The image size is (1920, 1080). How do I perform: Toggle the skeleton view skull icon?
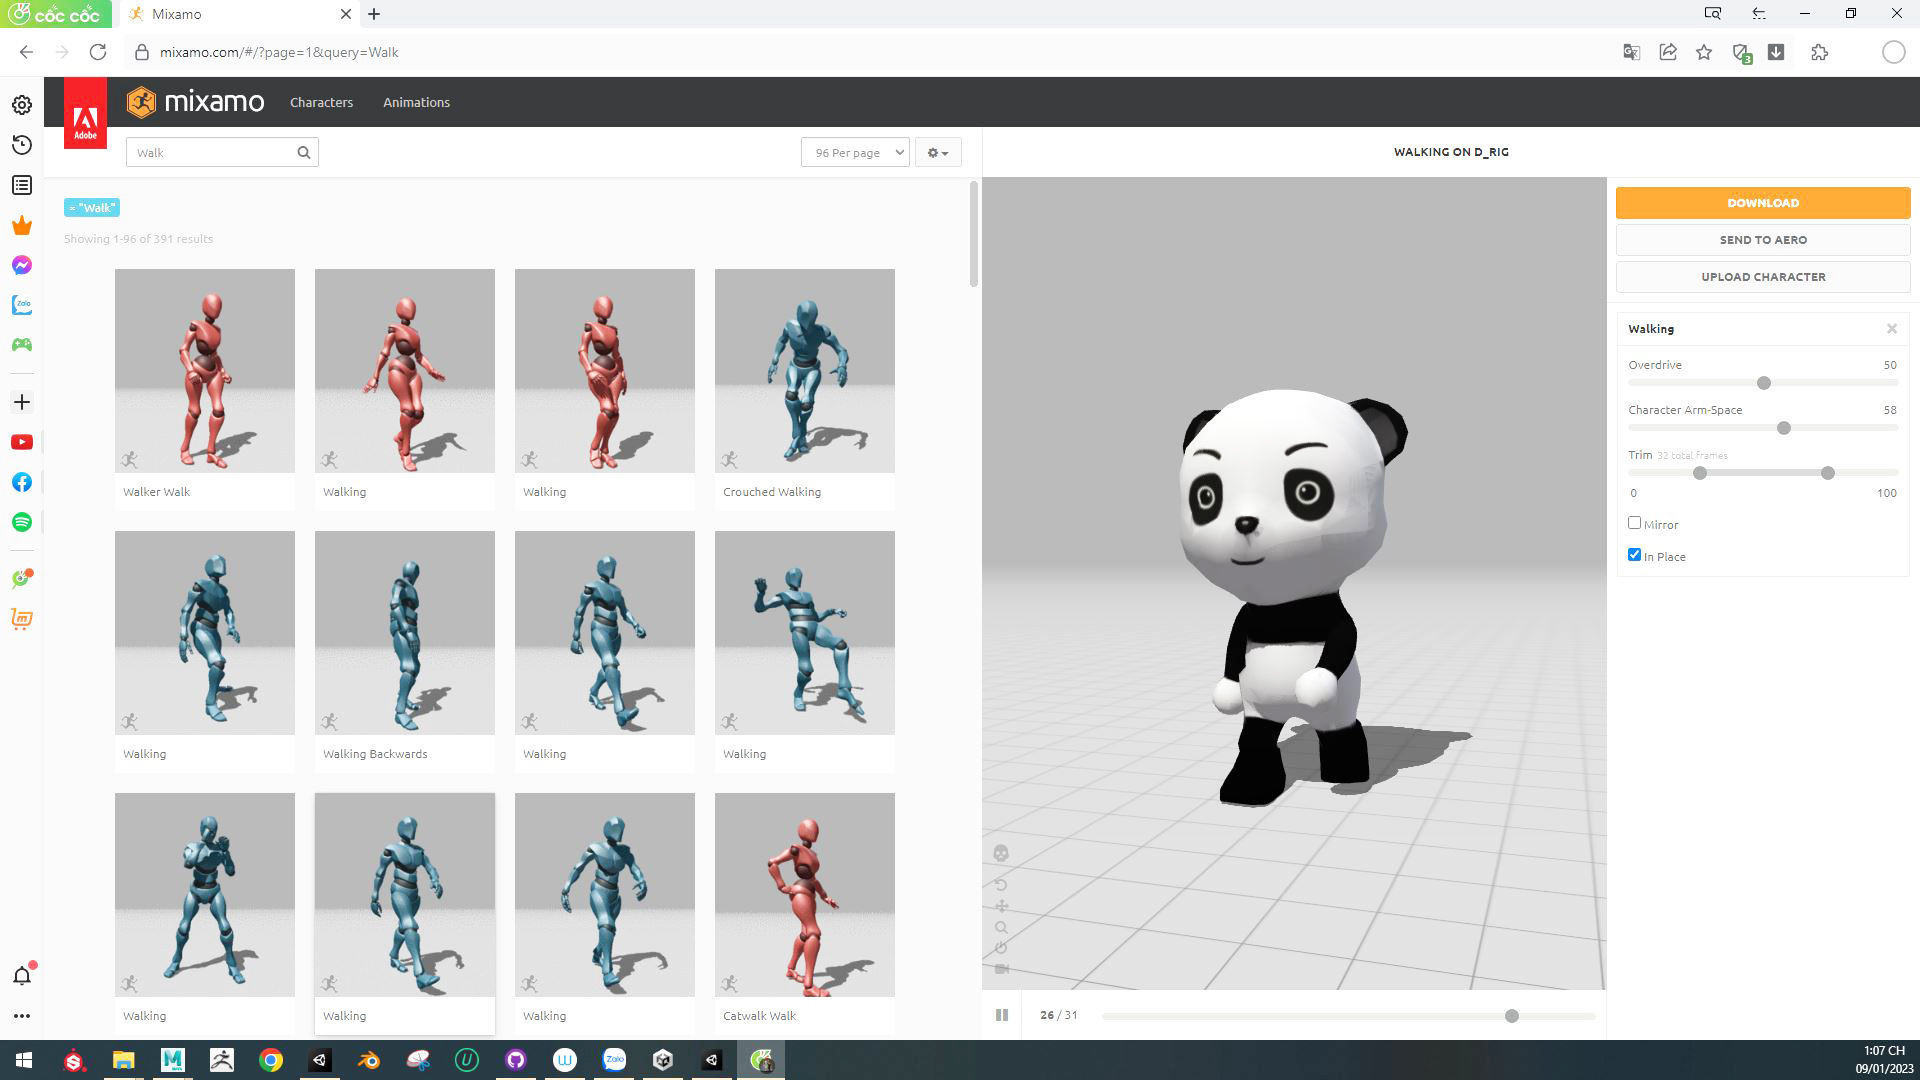click(x=1001, y=853)
